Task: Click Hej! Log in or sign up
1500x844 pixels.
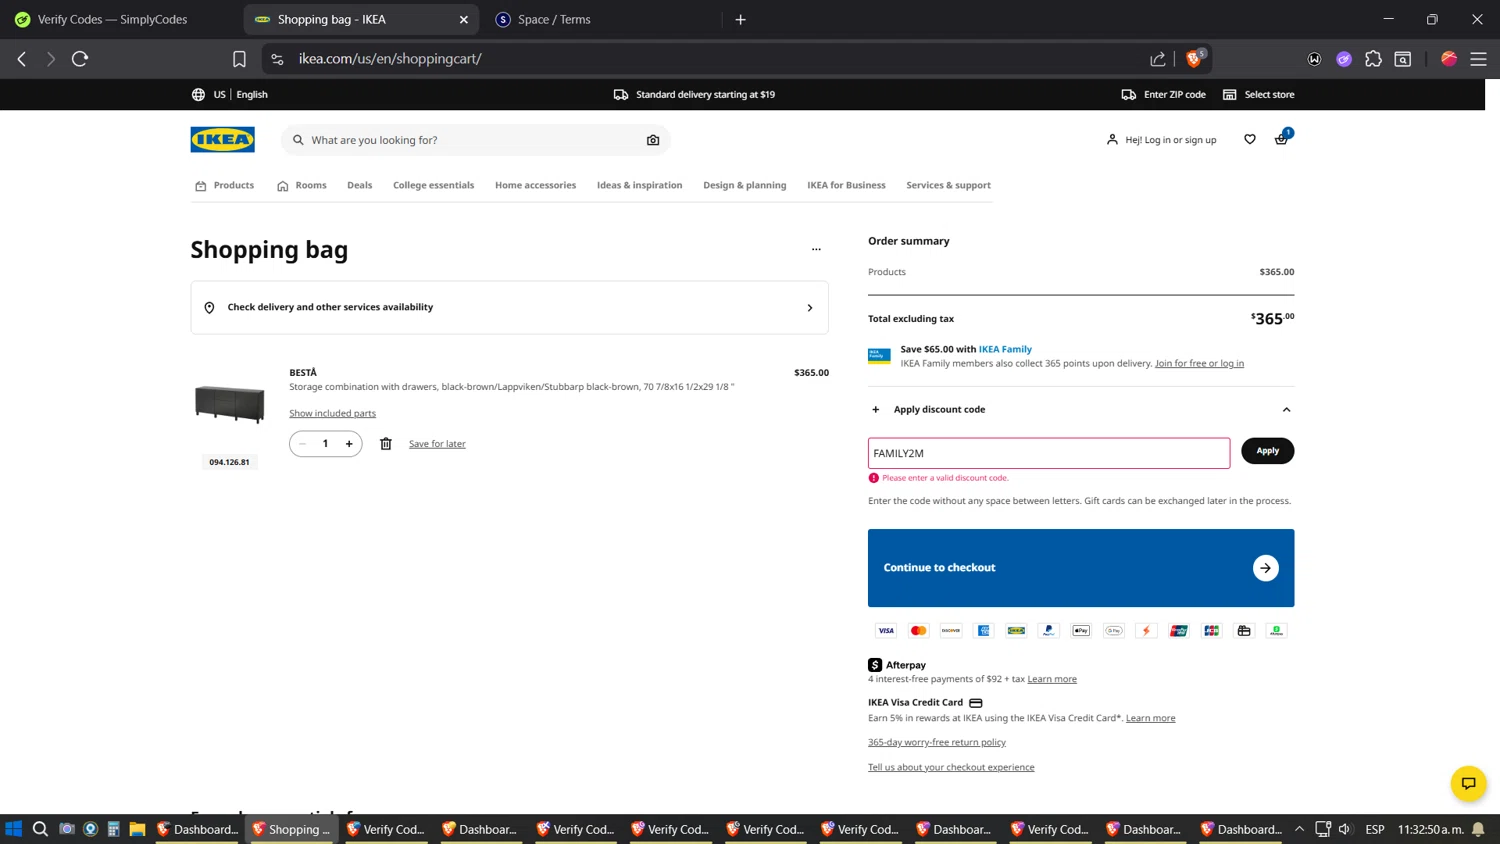Action: (x=1161, y=140)
